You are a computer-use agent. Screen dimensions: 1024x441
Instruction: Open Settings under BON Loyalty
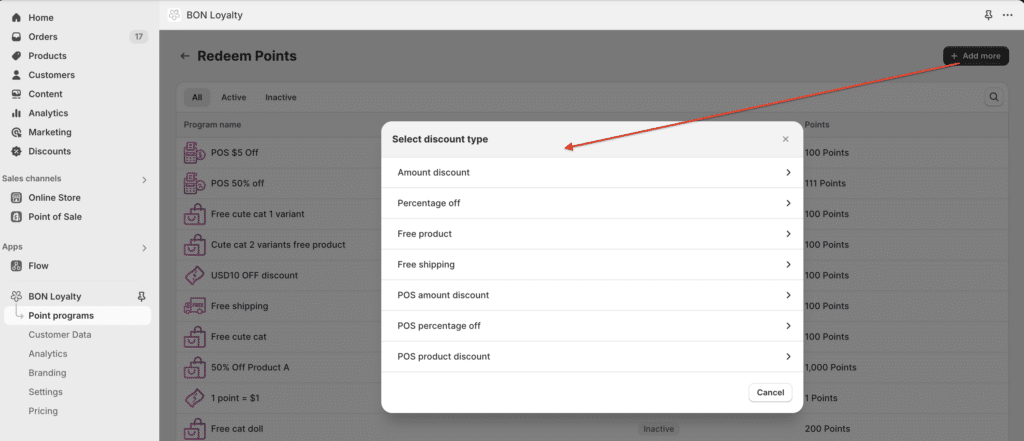(x=46, y=392)
